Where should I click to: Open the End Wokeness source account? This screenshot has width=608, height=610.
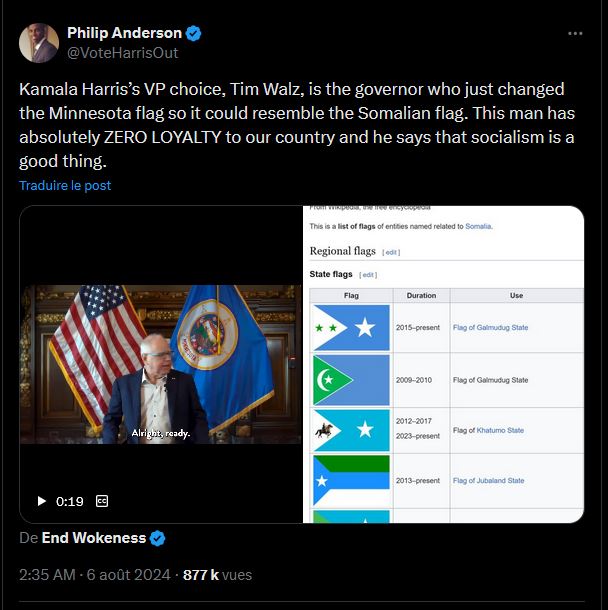[x=94, y=538]
